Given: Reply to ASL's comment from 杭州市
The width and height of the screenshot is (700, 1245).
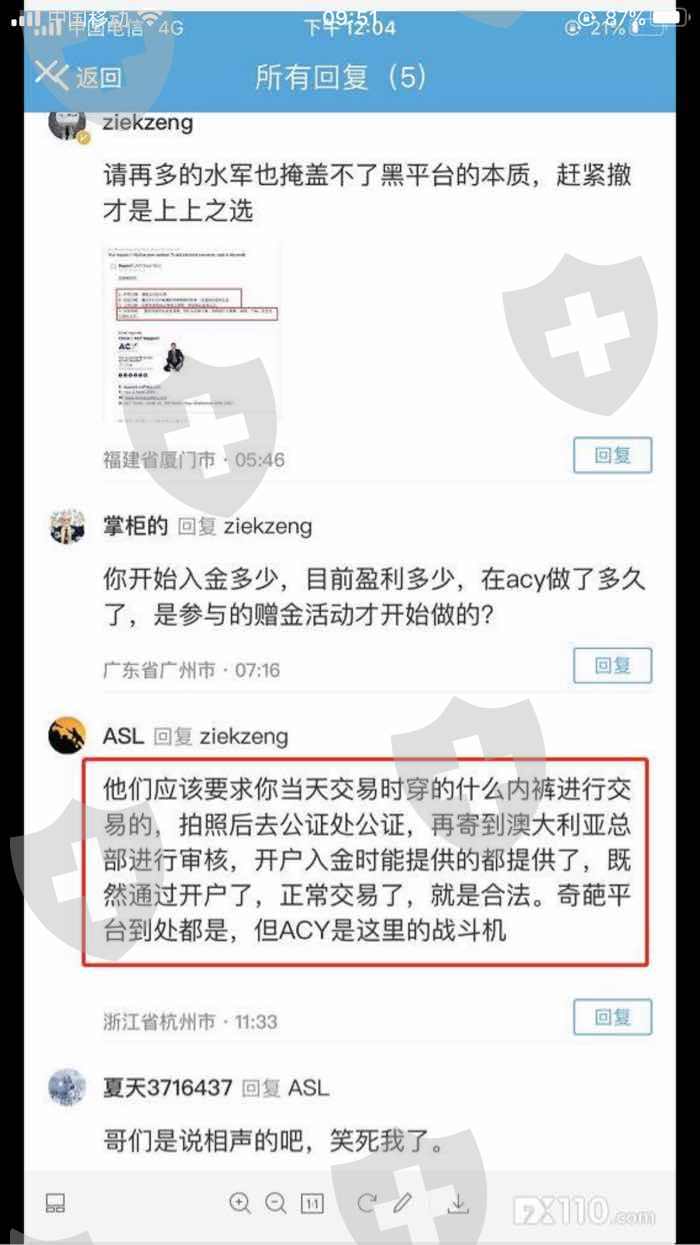Looking at the screenshot, I should click(612, 1017).
